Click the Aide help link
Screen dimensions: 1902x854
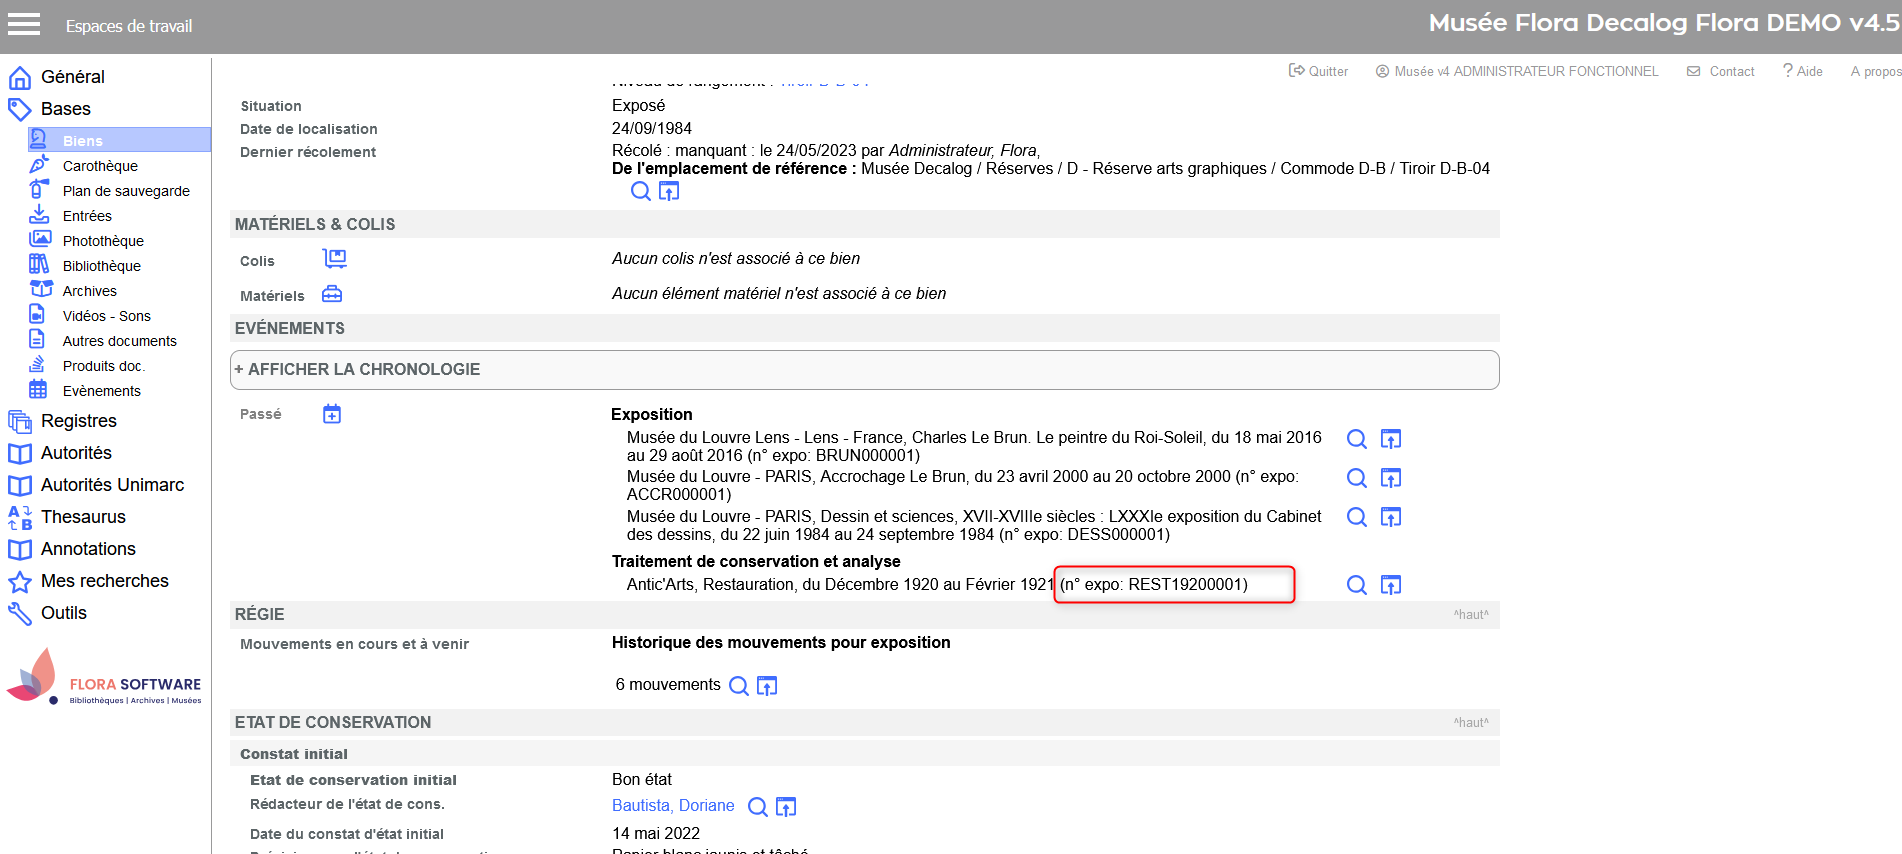click(x=1803, y=71)
